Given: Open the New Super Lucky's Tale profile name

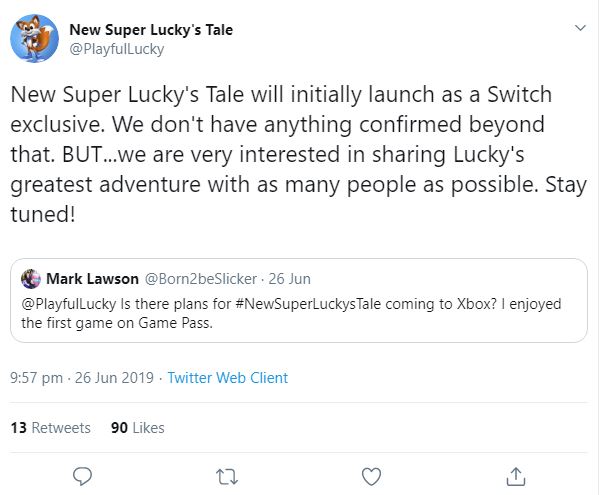Looking at the screenshot, I should click(151, 30).
